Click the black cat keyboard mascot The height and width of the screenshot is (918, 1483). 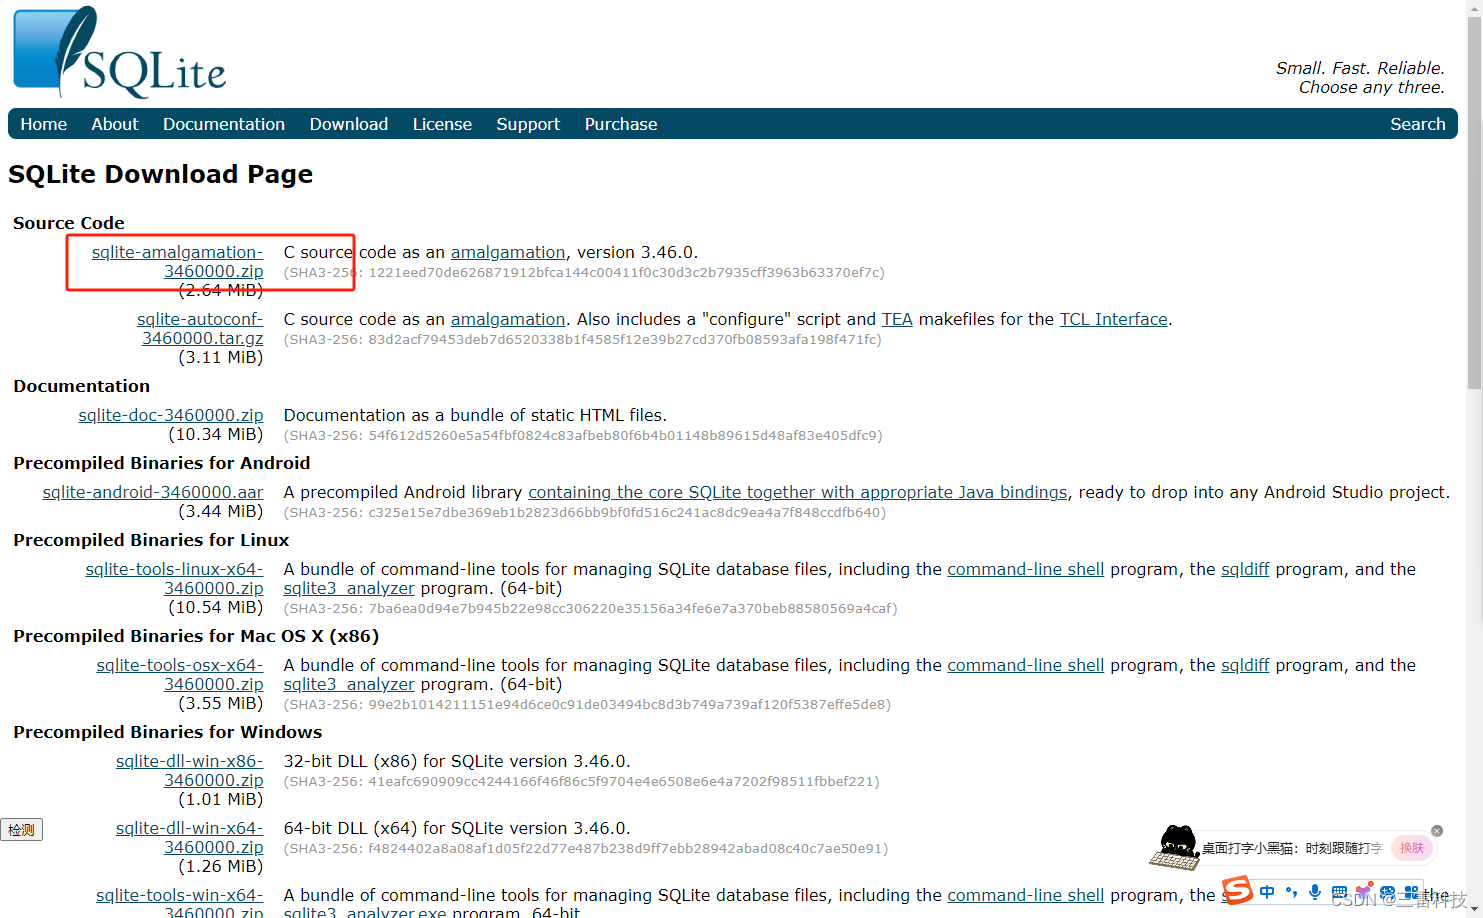click(1175, 847)
